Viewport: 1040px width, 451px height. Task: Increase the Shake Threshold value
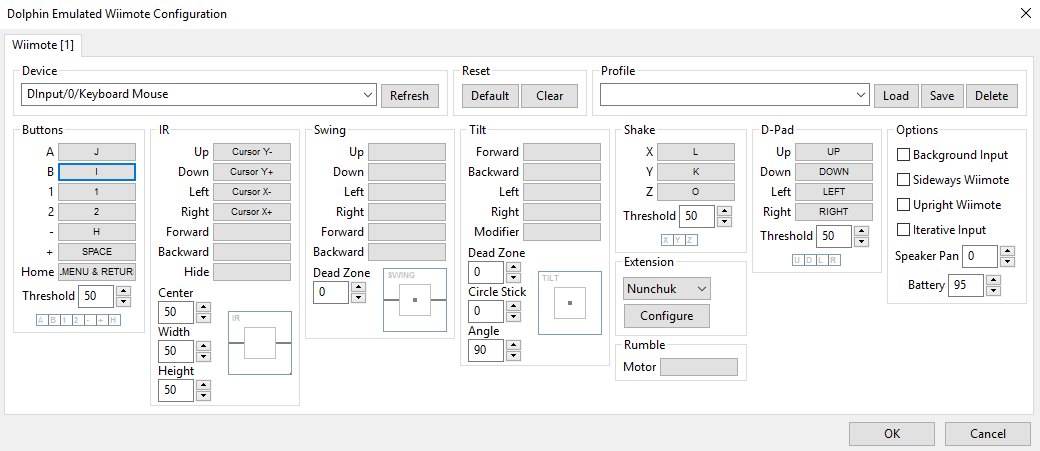725,211
